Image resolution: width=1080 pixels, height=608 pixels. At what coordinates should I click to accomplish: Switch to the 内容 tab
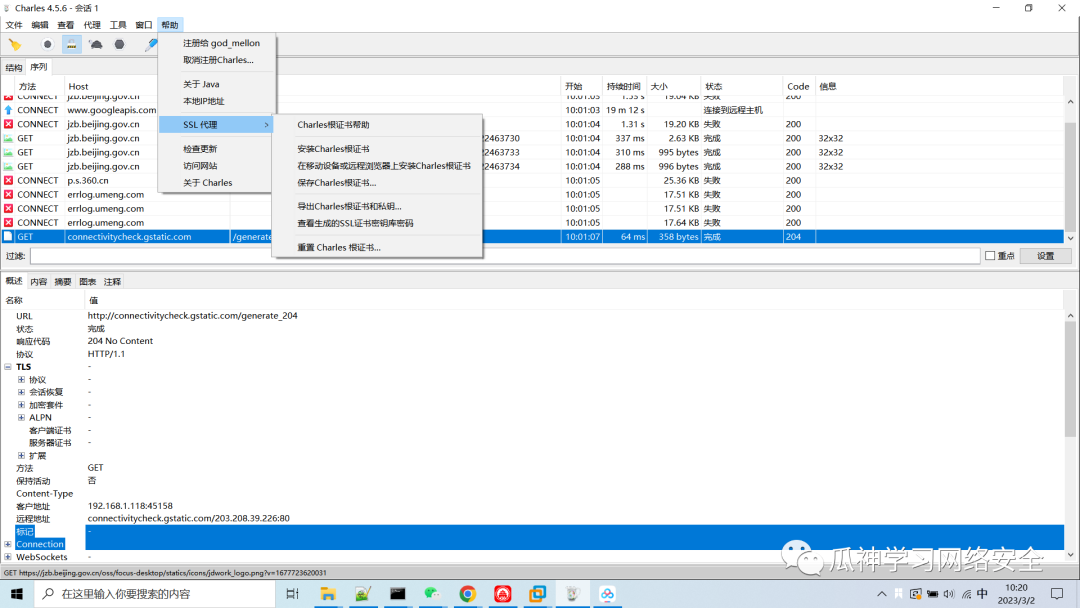[39, 282]
